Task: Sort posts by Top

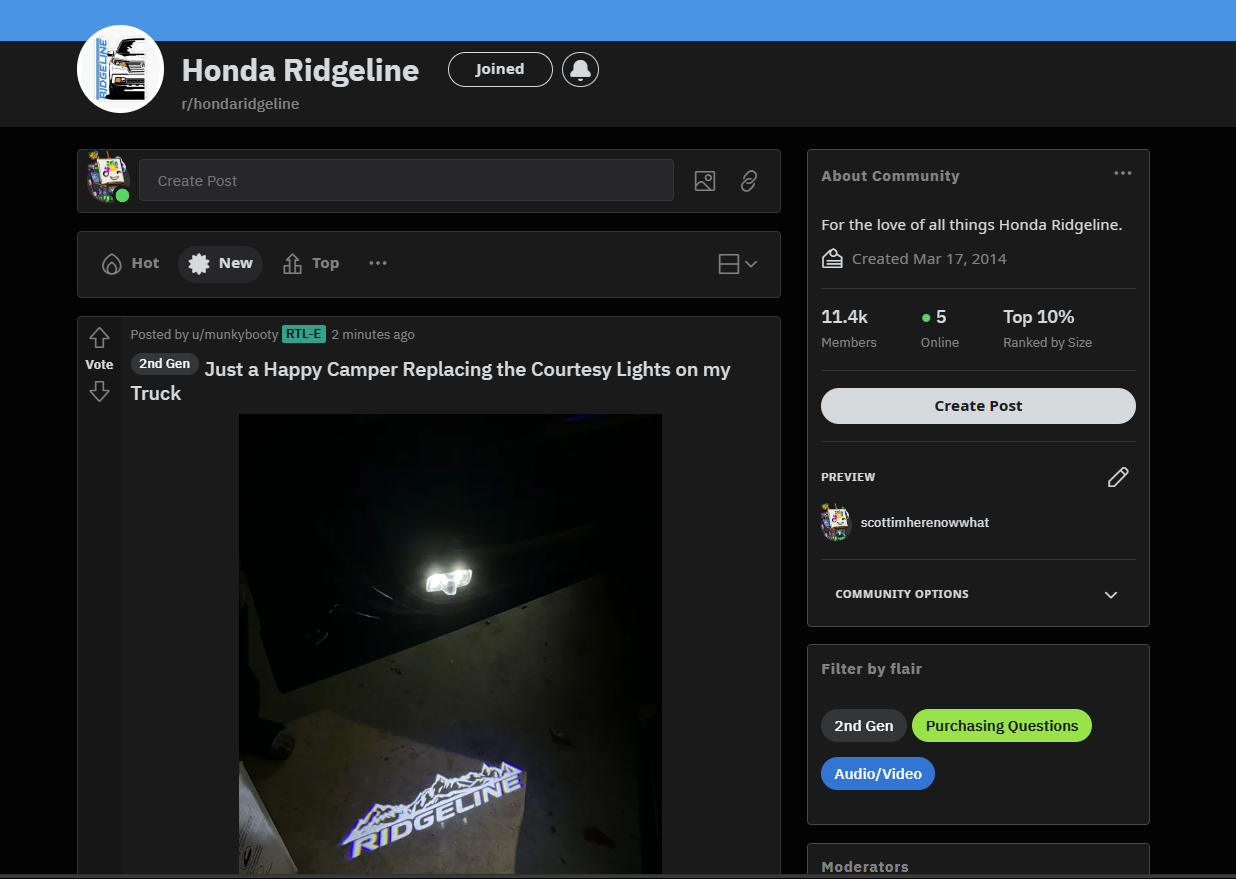Action: (311, 263)
